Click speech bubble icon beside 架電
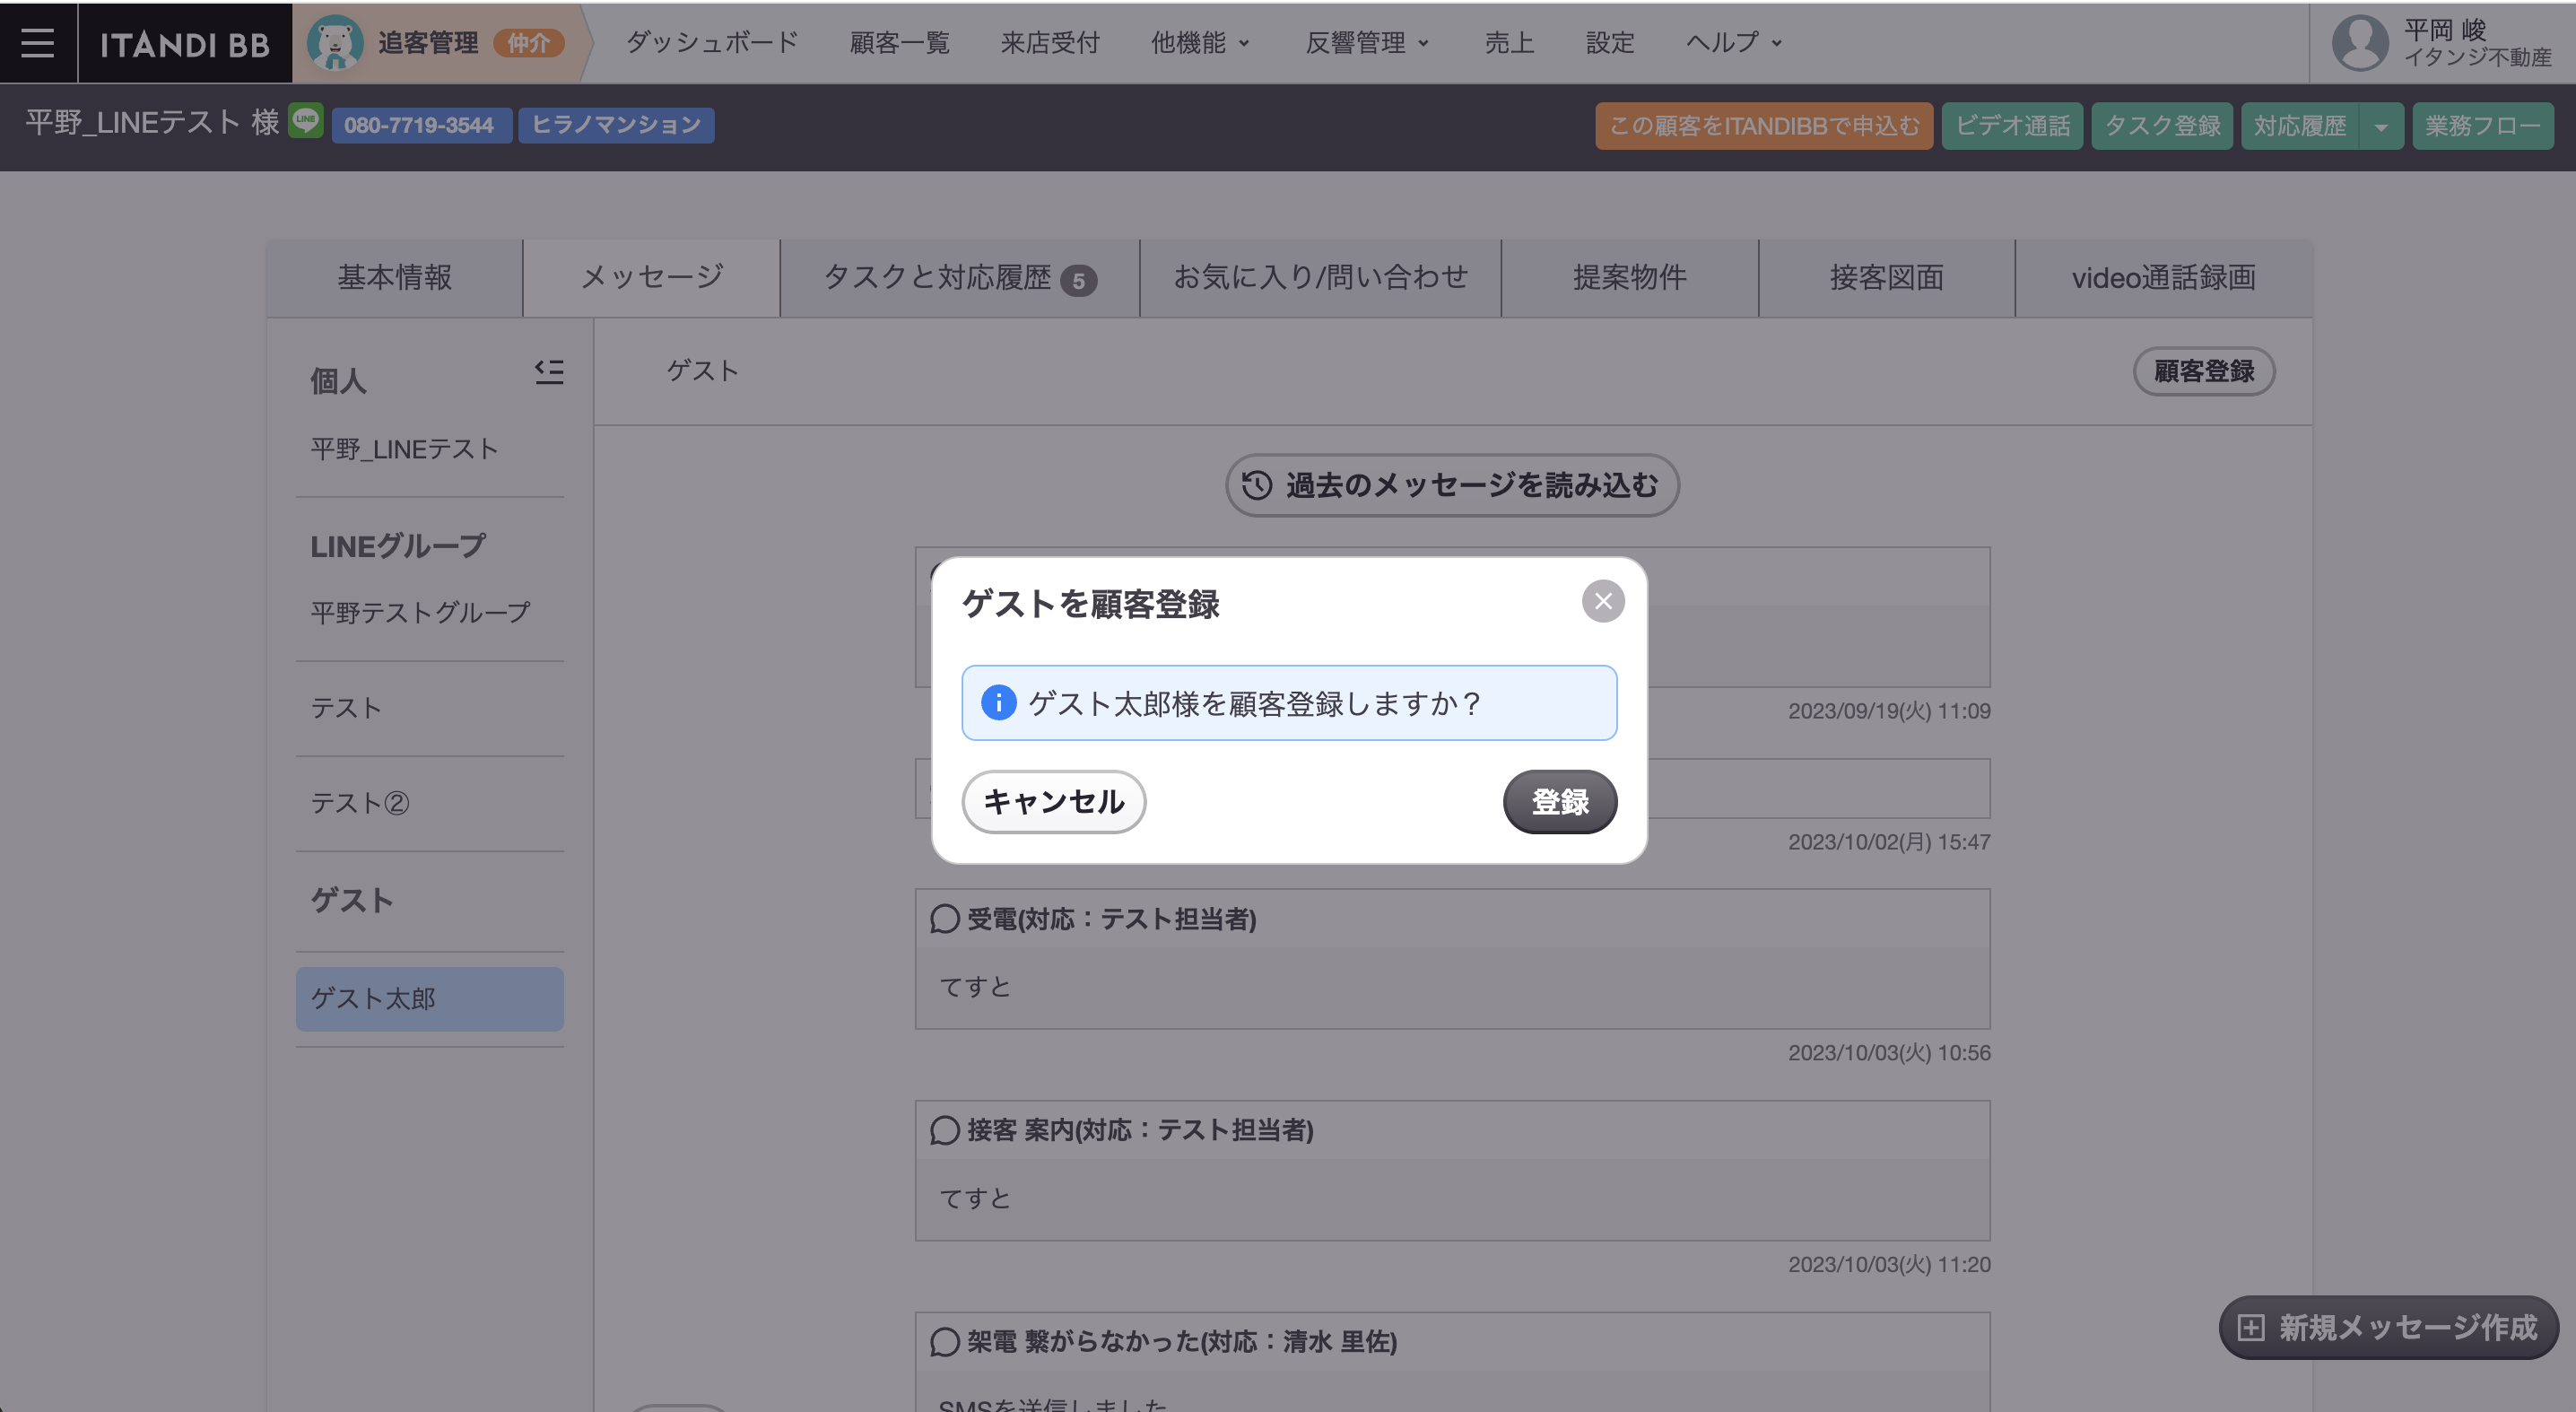 tap(944, 1342)
